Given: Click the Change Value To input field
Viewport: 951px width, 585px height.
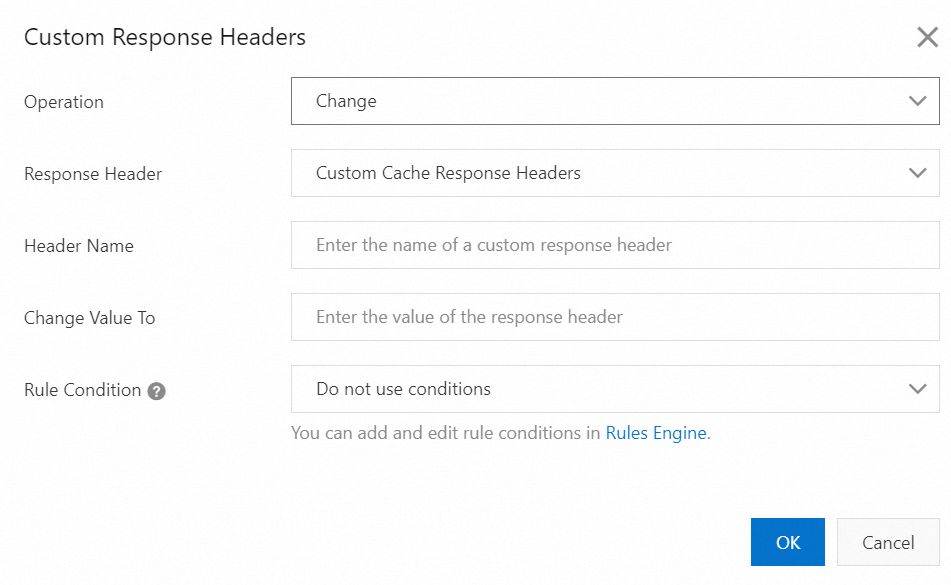Looking at the screenshot, I should point(615,317).
